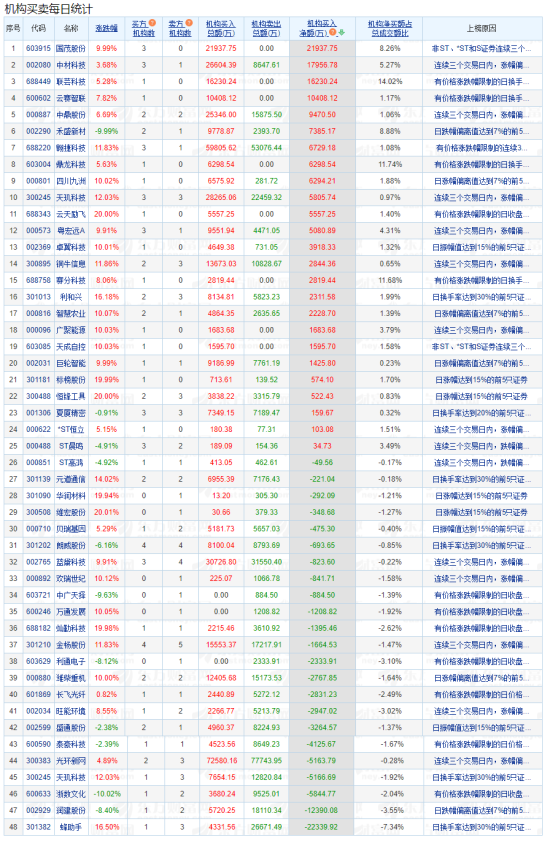Open stock code 603629 link
550x843 pixels.
pyautogui.click(x=38, y=661)
